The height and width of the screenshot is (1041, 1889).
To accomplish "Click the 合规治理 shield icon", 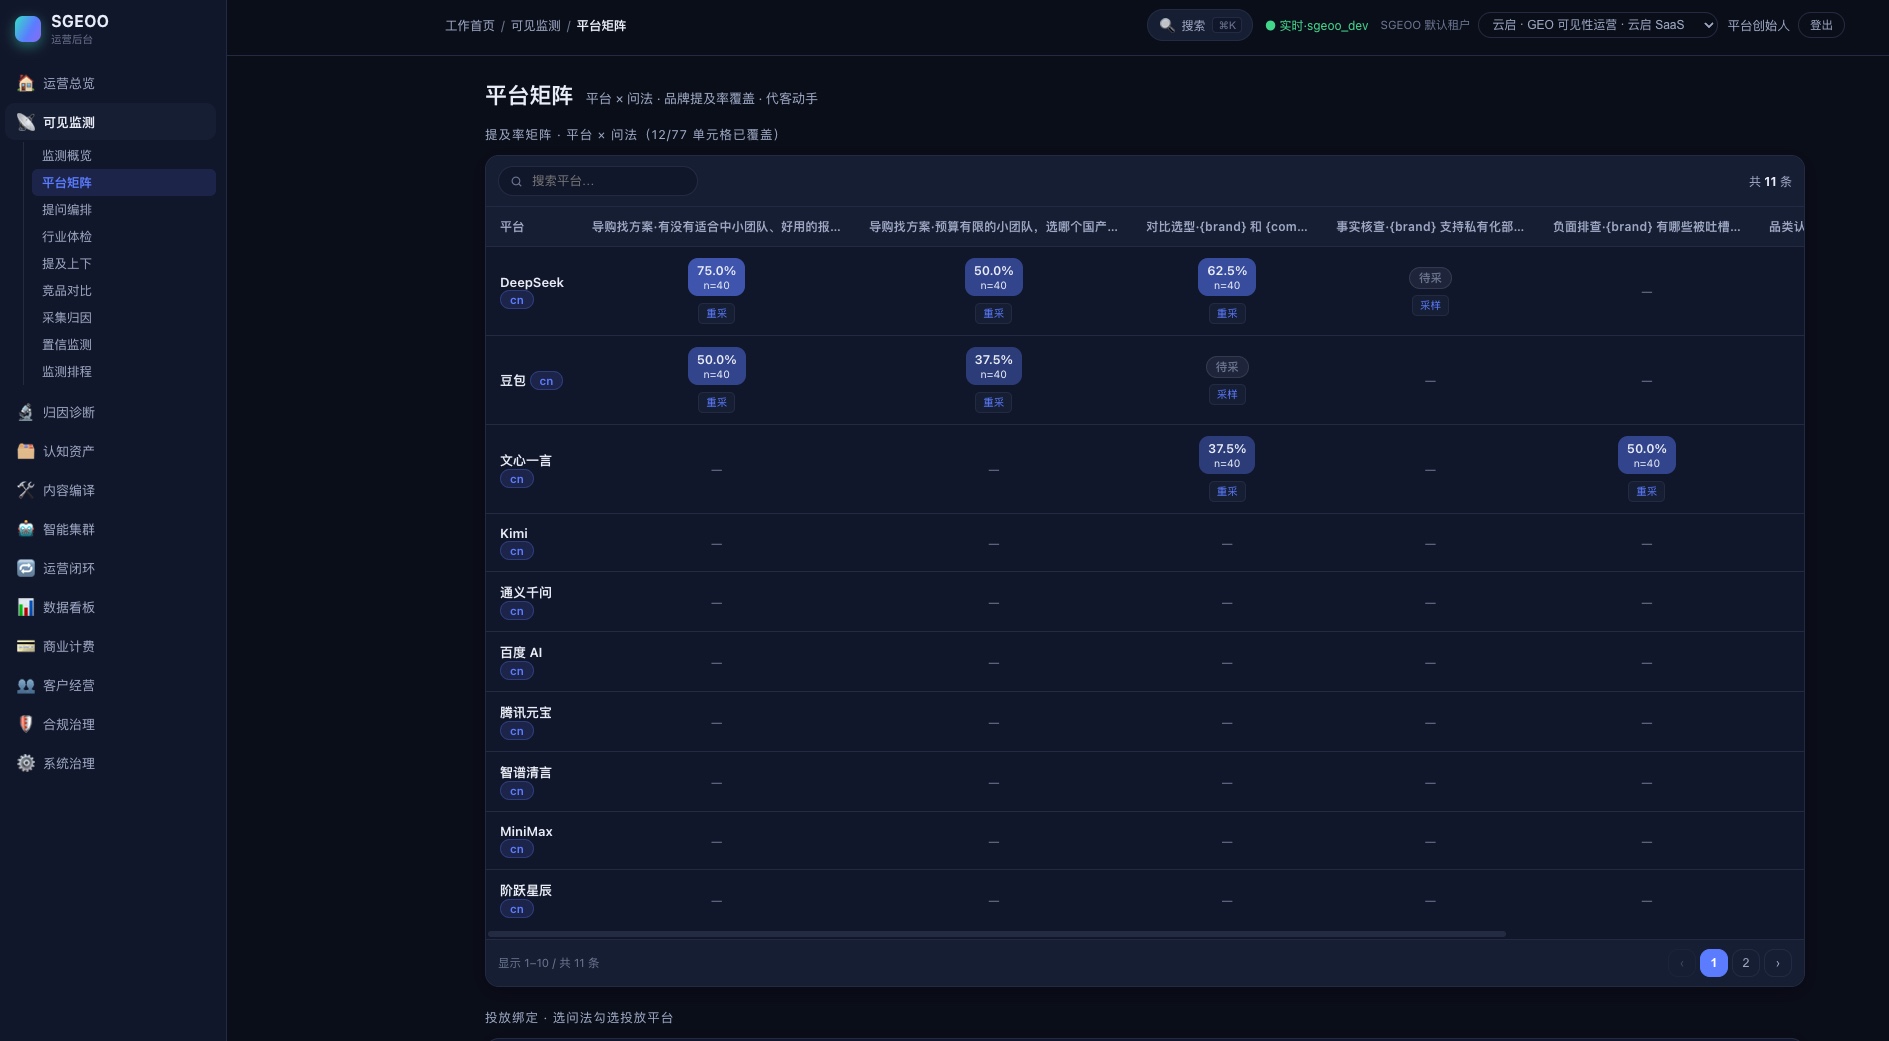I will coord(26,724).
